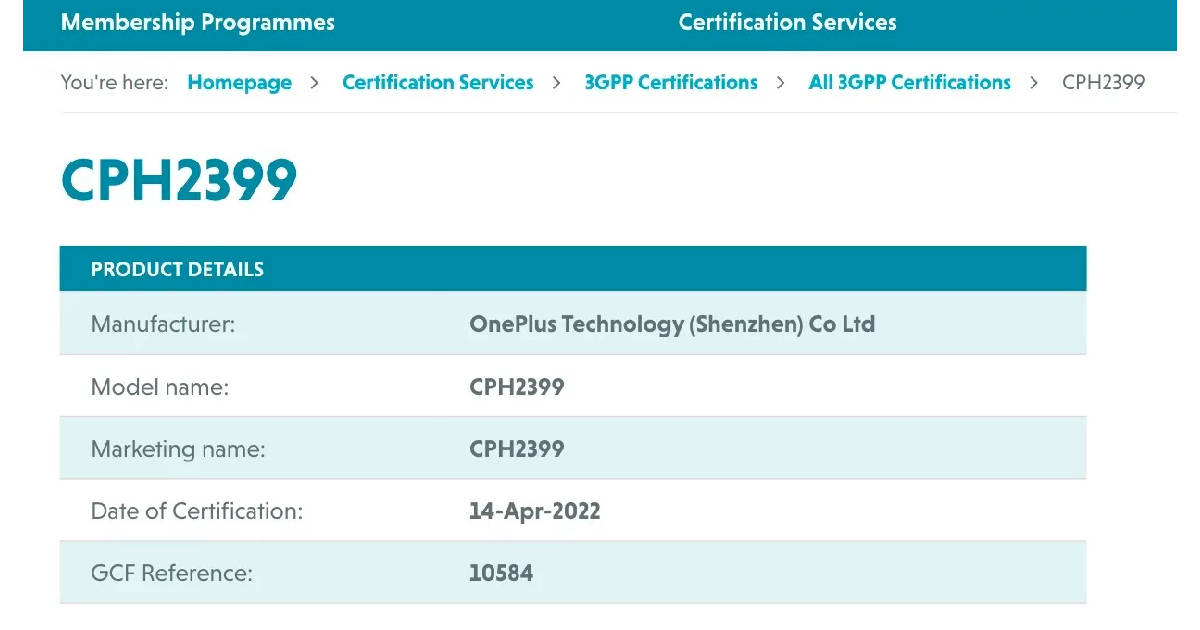Viewport: 1200px width, 630px height.
Task: Open the Membership Programmes menu
Action: pyautogui.click(x=198, y=22)
